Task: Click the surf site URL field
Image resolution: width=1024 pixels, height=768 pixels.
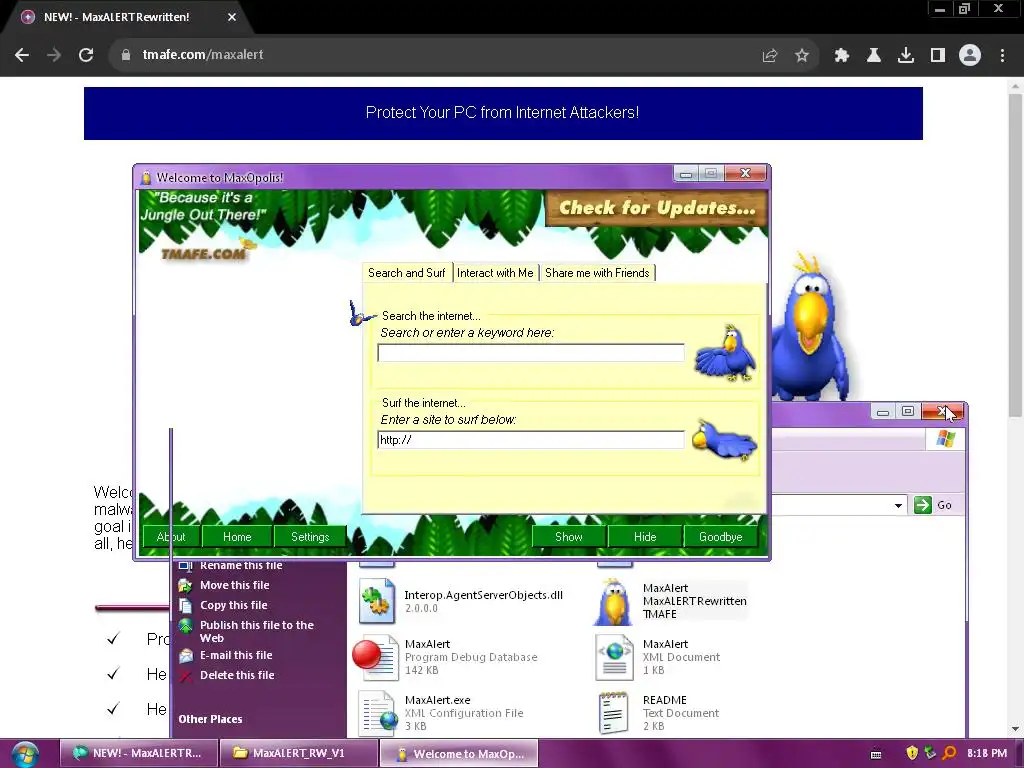Action: pos(531,440)
